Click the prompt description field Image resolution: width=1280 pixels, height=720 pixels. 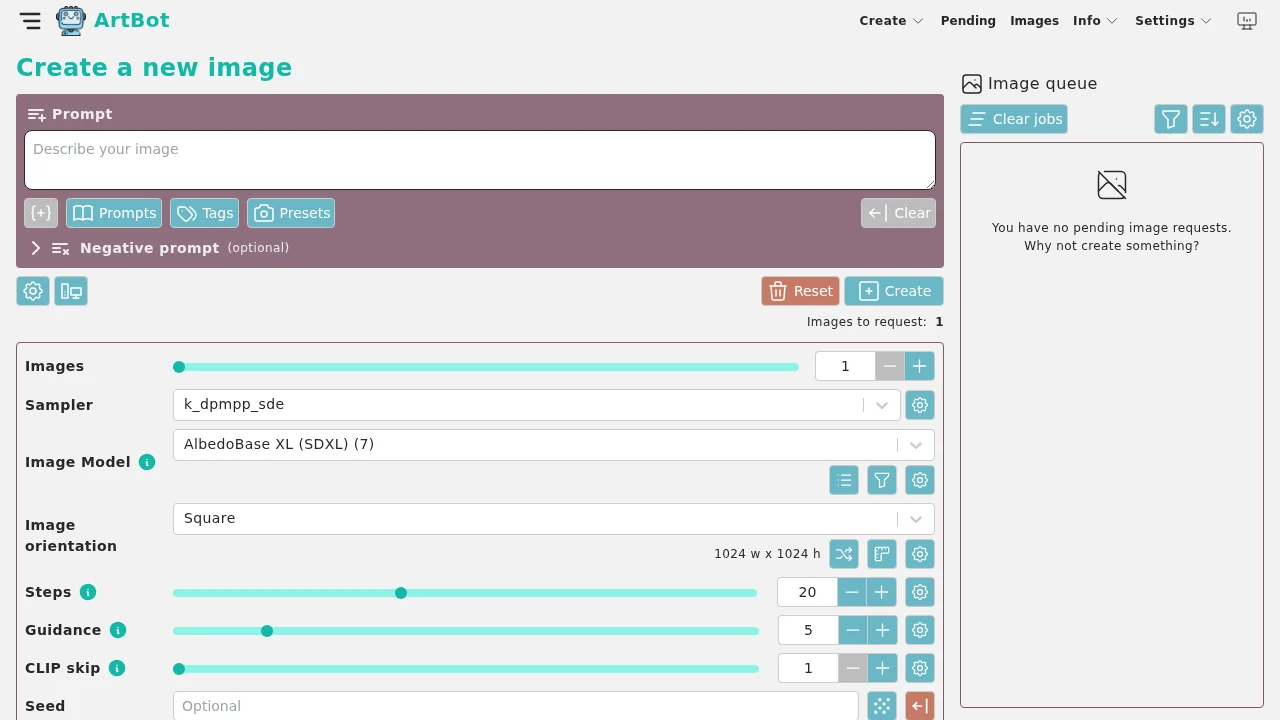coord(479,160)
